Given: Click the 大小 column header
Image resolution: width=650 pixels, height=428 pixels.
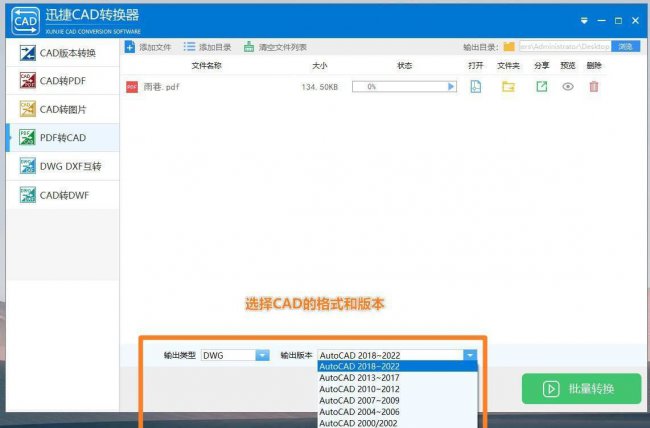Looking at the screenshot, I should [320, 66].
